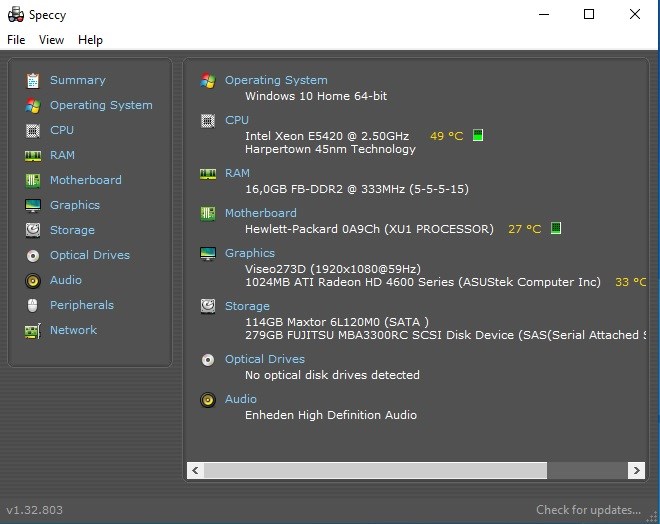Click the Viseo273D monitor text
660x524 pixels.
point(333,269)
